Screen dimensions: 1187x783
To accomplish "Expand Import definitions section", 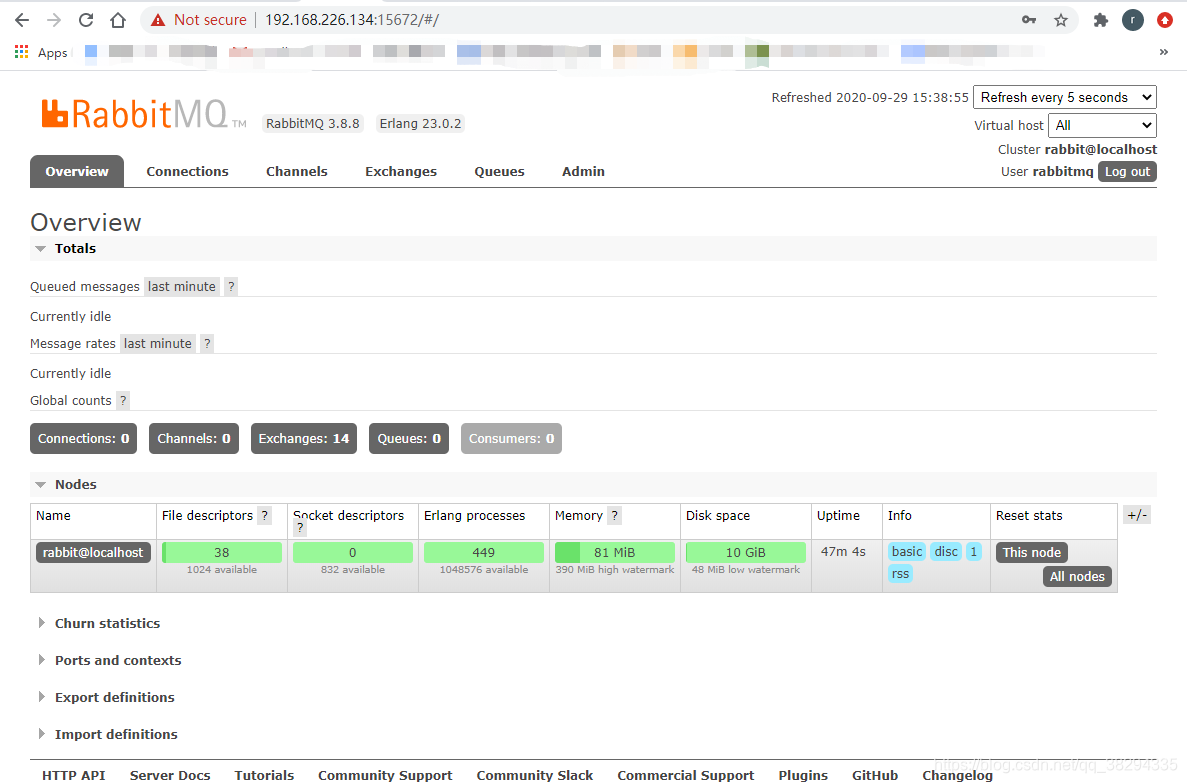I will (107, 735).
